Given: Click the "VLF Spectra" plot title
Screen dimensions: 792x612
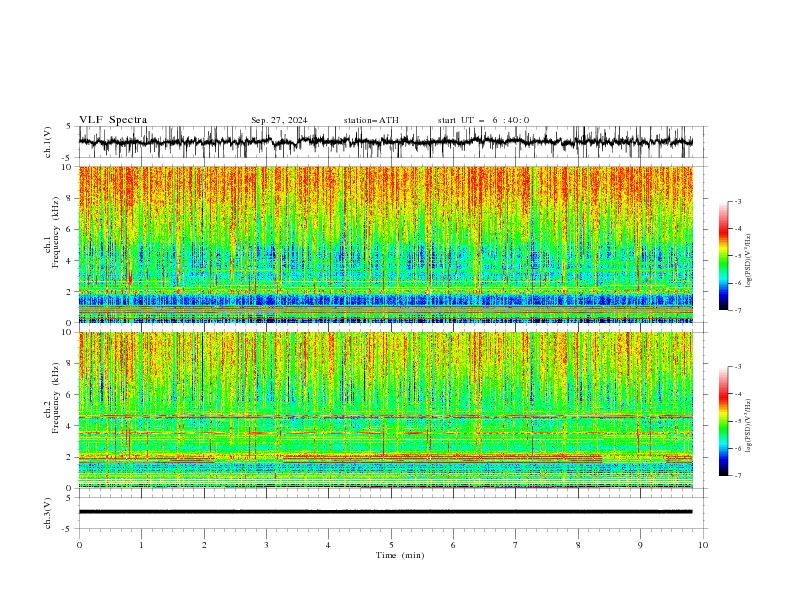Looking at the screenshot, I should (113, 120).
